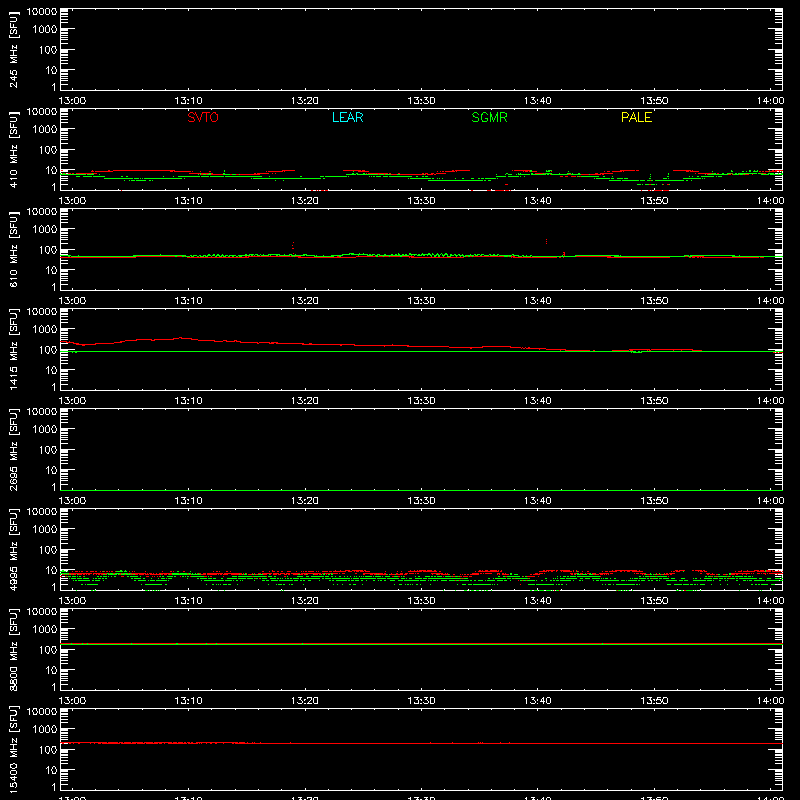This screenshot has height=800, width=800.
Task: Click 13:10 time label under 1415 MHz panel
Action: 188,401
